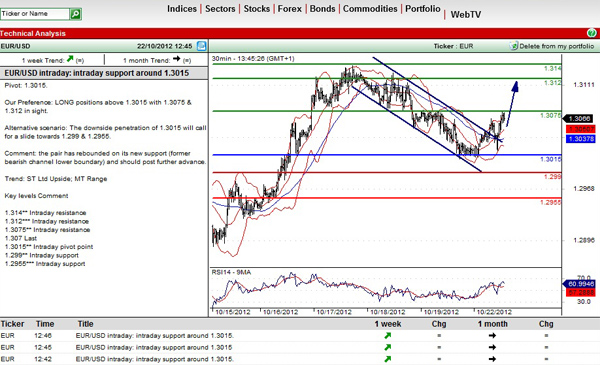Click the 1.307 Last key level line
Image resolution: width=600 pixels, height=365 pixels.
tap(21, 238)
